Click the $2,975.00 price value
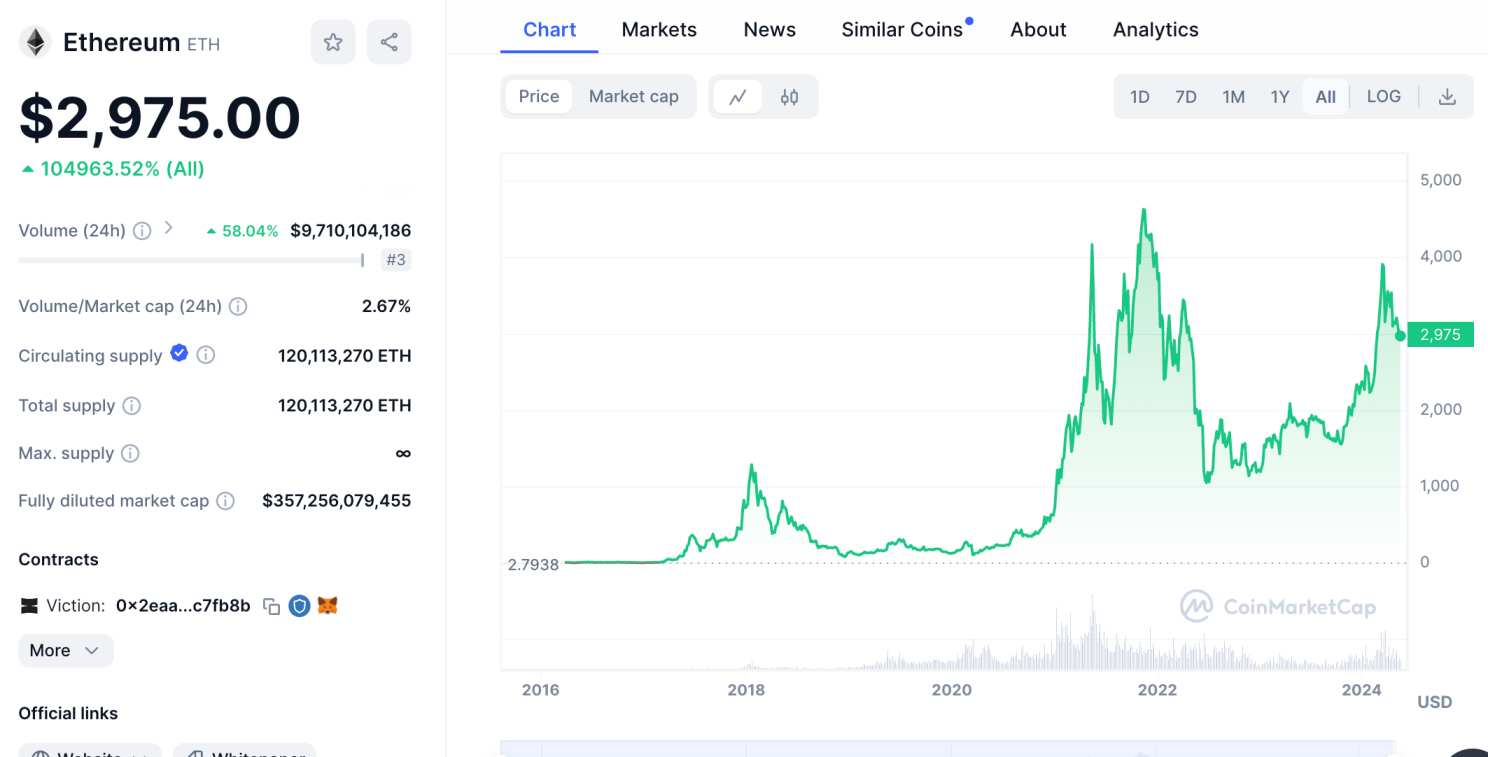This screenshot has width=1488, height=757. (160, 117)
